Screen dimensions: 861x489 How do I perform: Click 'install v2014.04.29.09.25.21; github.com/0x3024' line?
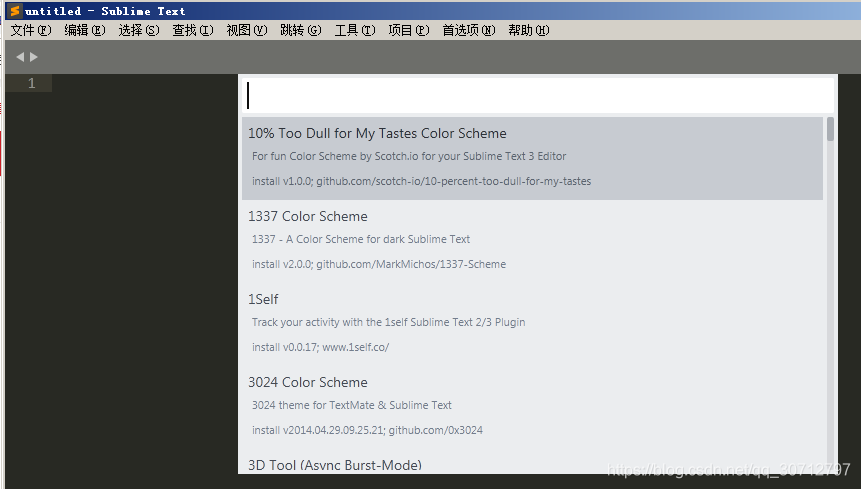click(x=367, y=430)
